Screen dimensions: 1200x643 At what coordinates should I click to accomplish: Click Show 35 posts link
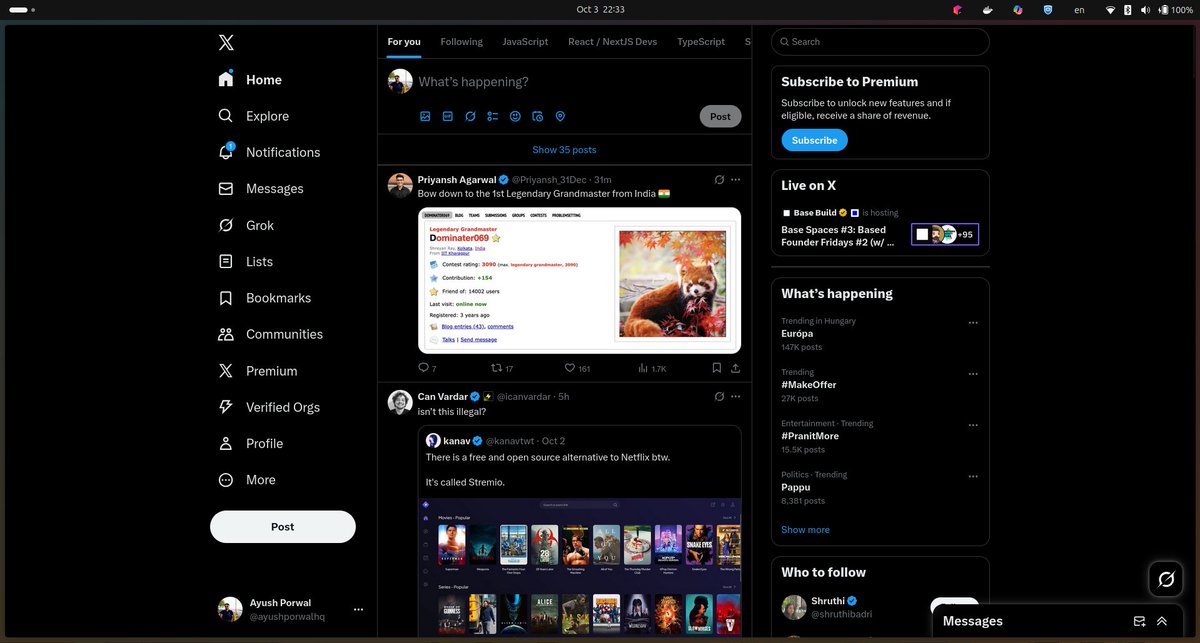pyautogui.click(x=564, y=150)
